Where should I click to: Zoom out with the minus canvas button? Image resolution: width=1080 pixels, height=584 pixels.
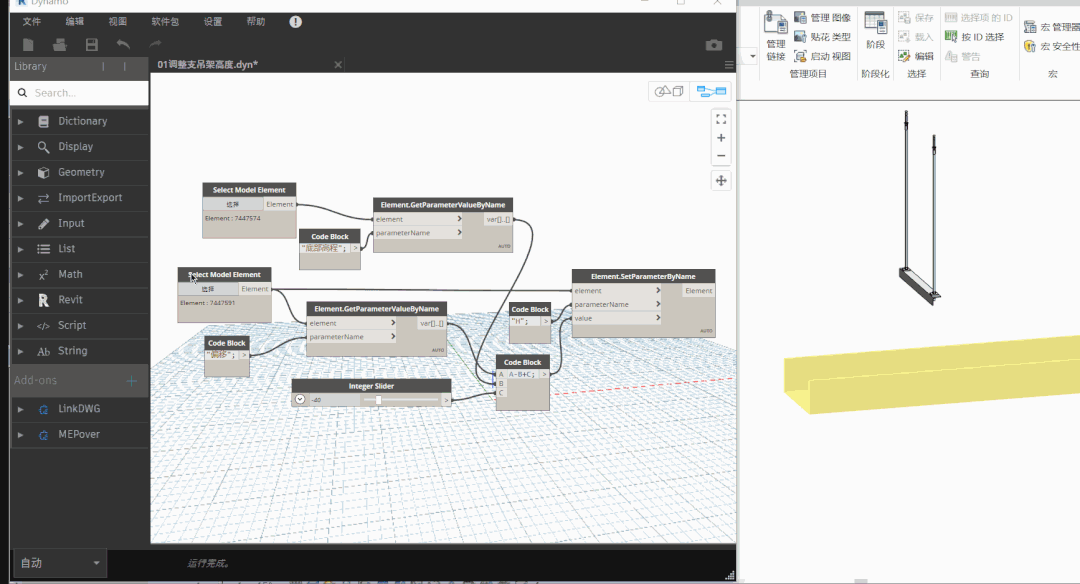click(x=721, y=156)
